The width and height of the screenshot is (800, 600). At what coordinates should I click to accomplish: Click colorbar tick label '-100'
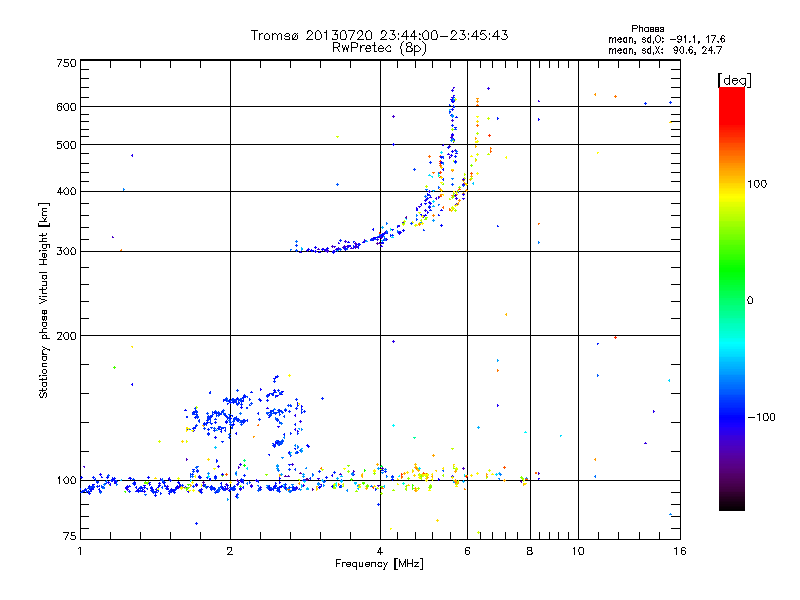[x=761, y=417]
